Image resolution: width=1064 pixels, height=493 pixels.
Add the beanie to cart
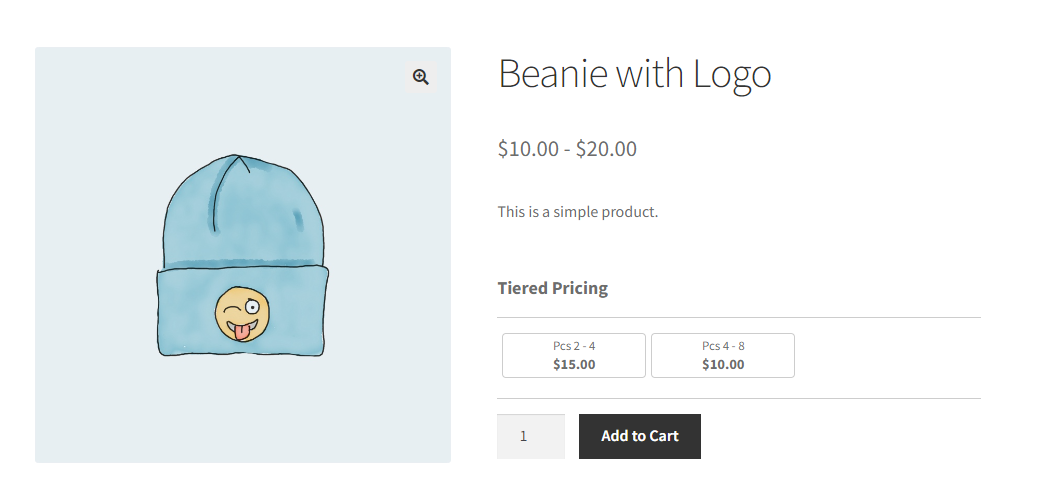(x=640, y=436)
